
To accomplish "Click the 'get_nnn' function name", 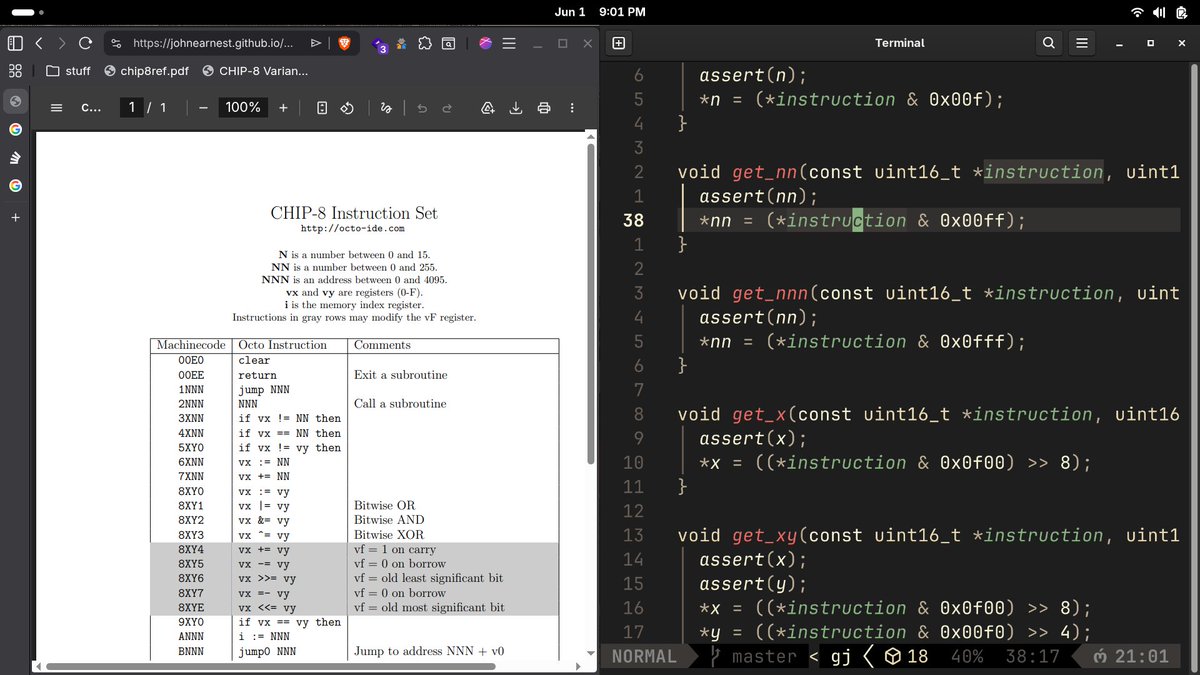I will pos(769,293).
